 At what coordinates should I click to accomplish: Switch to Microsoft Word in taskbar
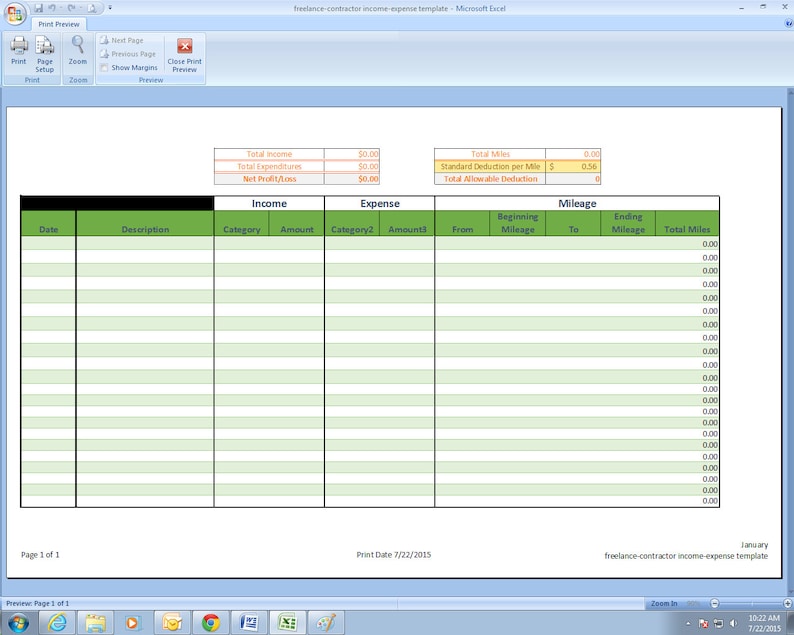249,622
